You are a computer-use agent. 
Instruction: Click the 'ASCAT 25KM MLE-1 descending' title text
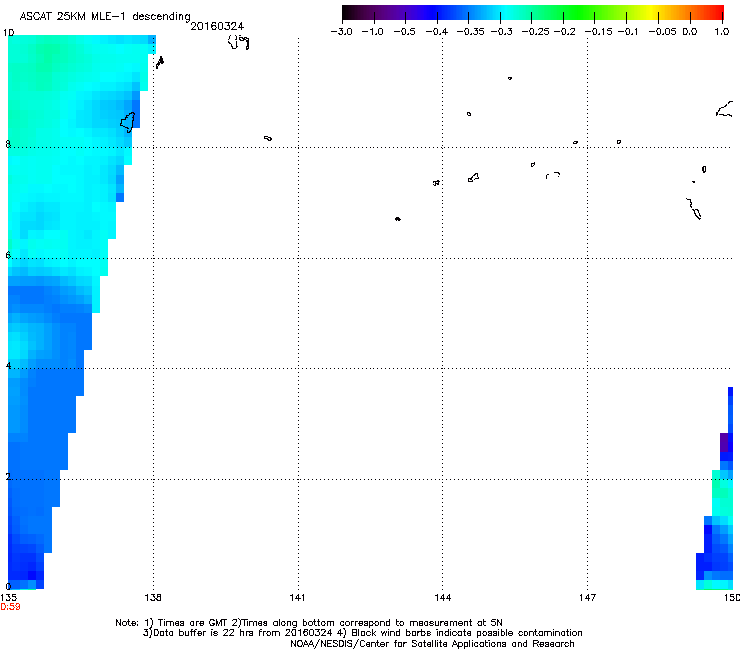pos(105,17)
